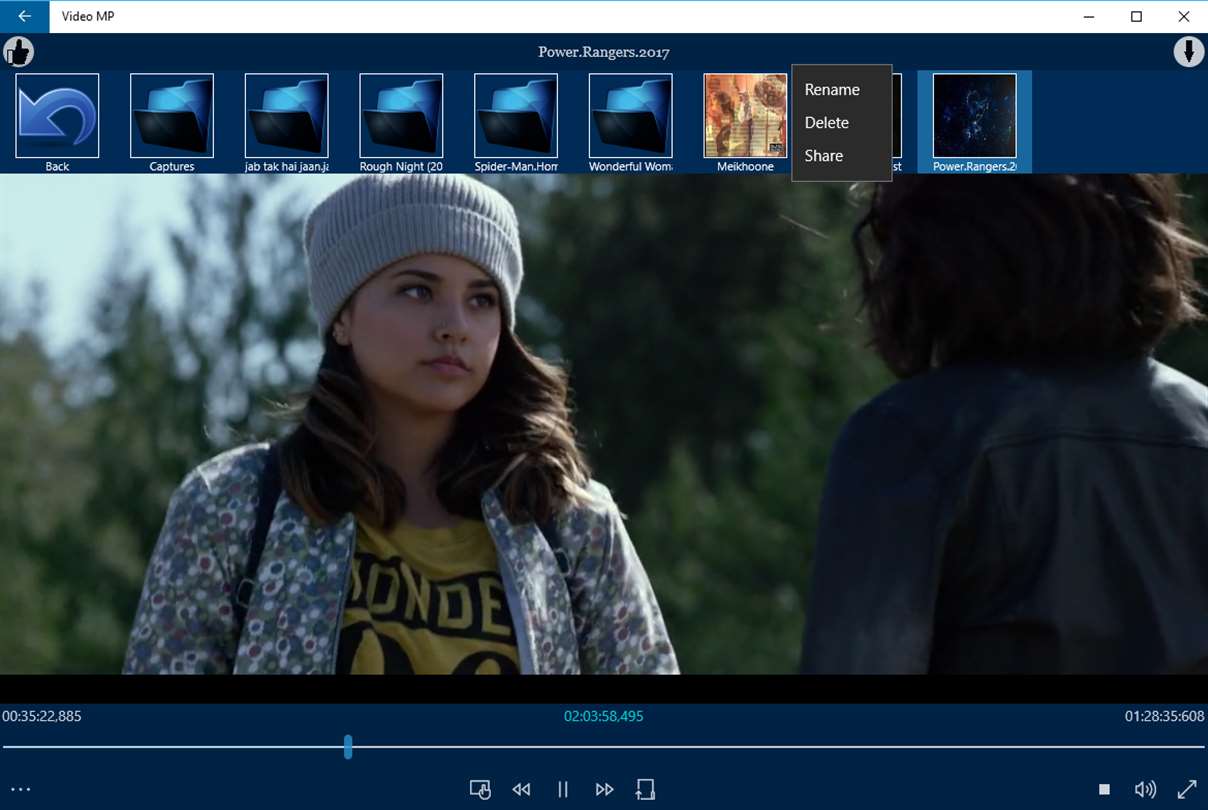Open the three-dots more options menu

[21, 789]
